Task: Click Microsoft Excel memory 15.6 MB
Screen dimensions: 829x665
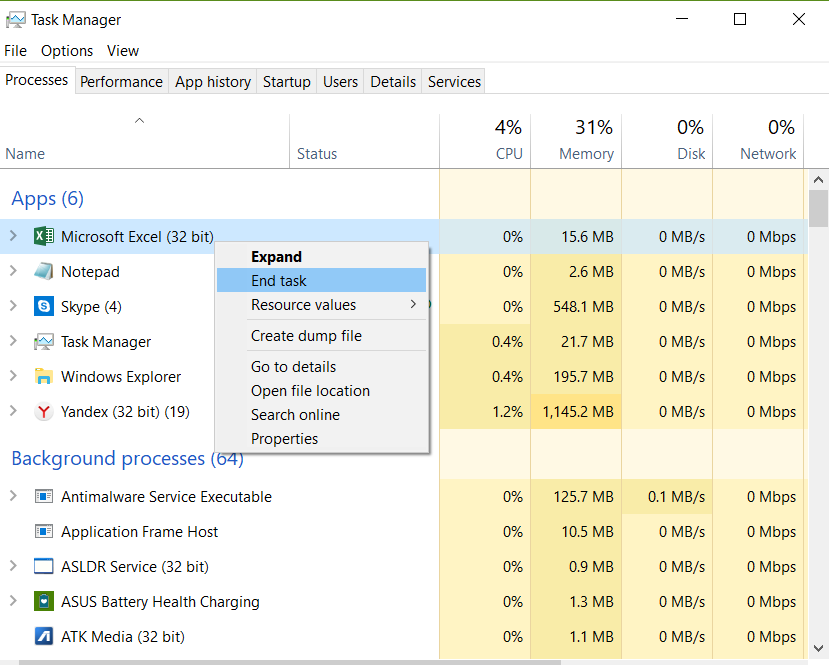Action: pos(587,236)
